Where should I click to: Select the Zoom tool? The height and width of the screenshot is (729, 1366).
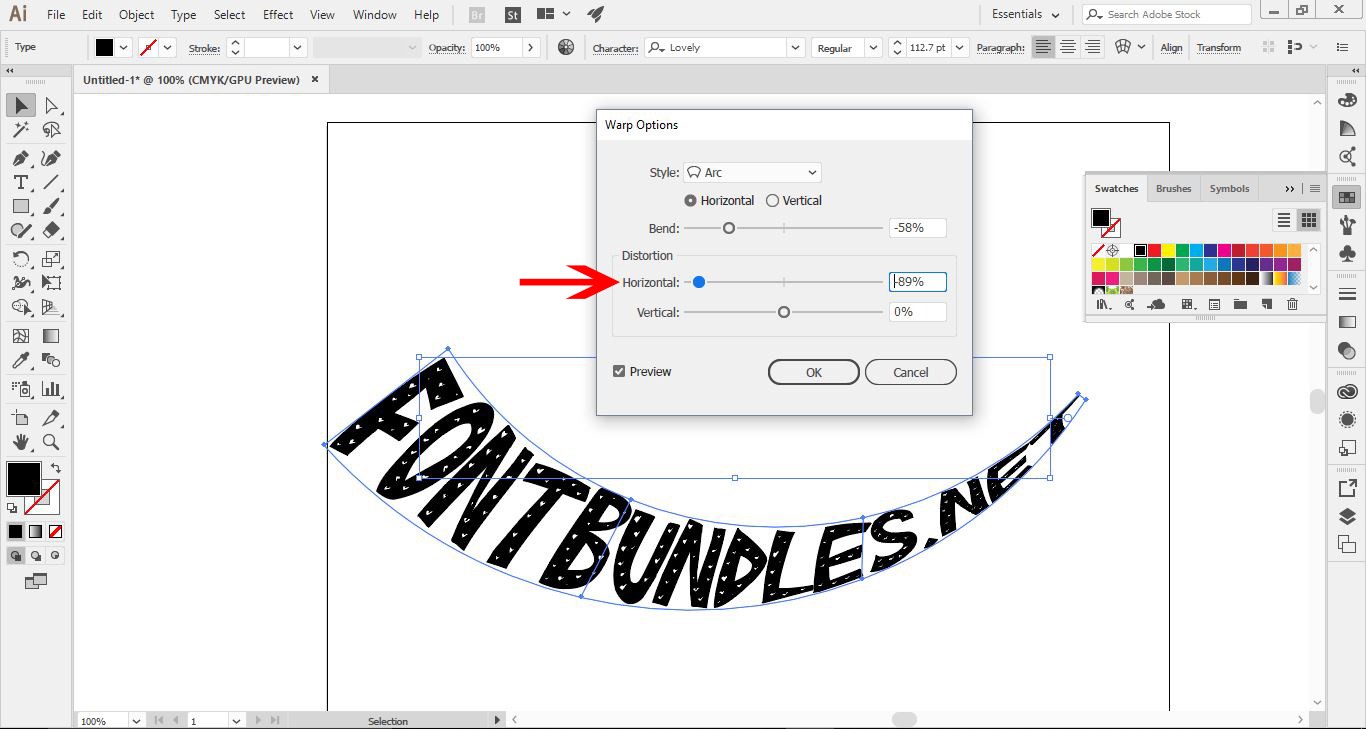[x=52, y=442]
